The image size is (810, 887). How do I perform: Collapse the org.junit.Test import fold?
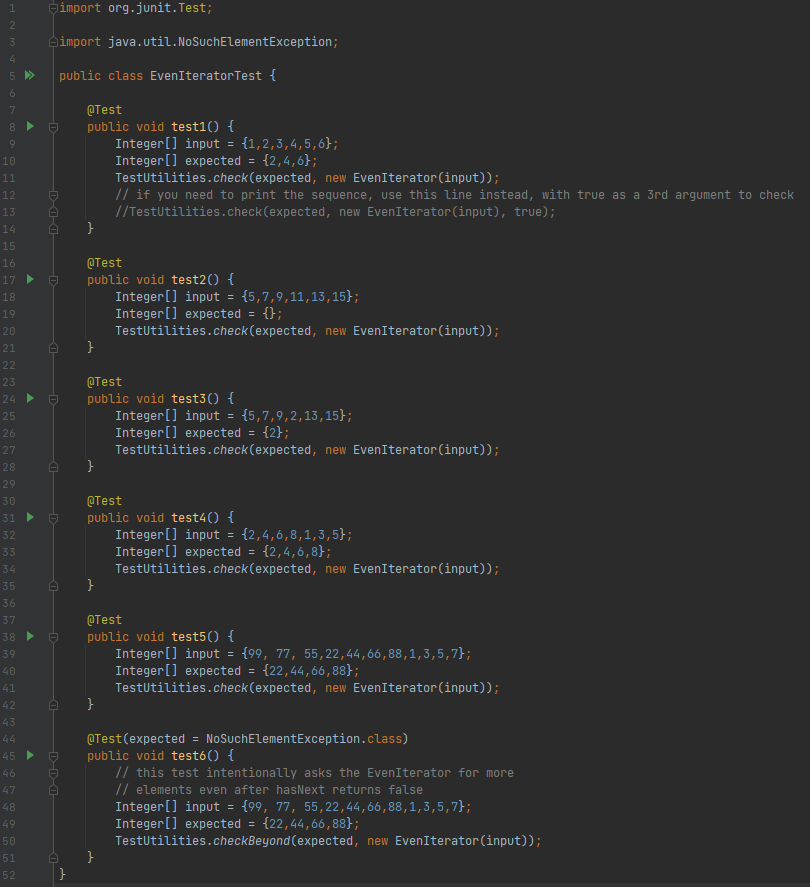[x=52, y=8]
